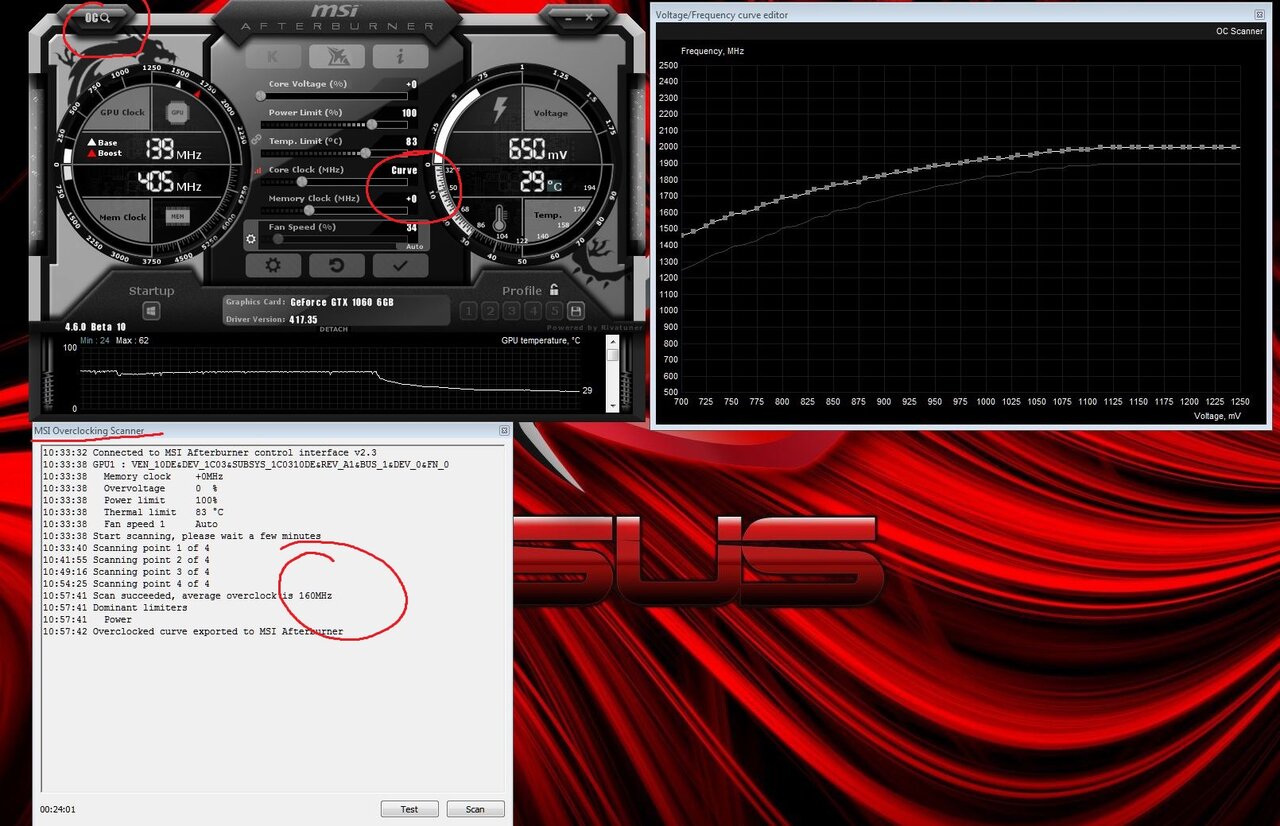Viewport: 1280px width, 826px height.
Task: Click the MSI fighter jet logo button
Action: point(337,57)
